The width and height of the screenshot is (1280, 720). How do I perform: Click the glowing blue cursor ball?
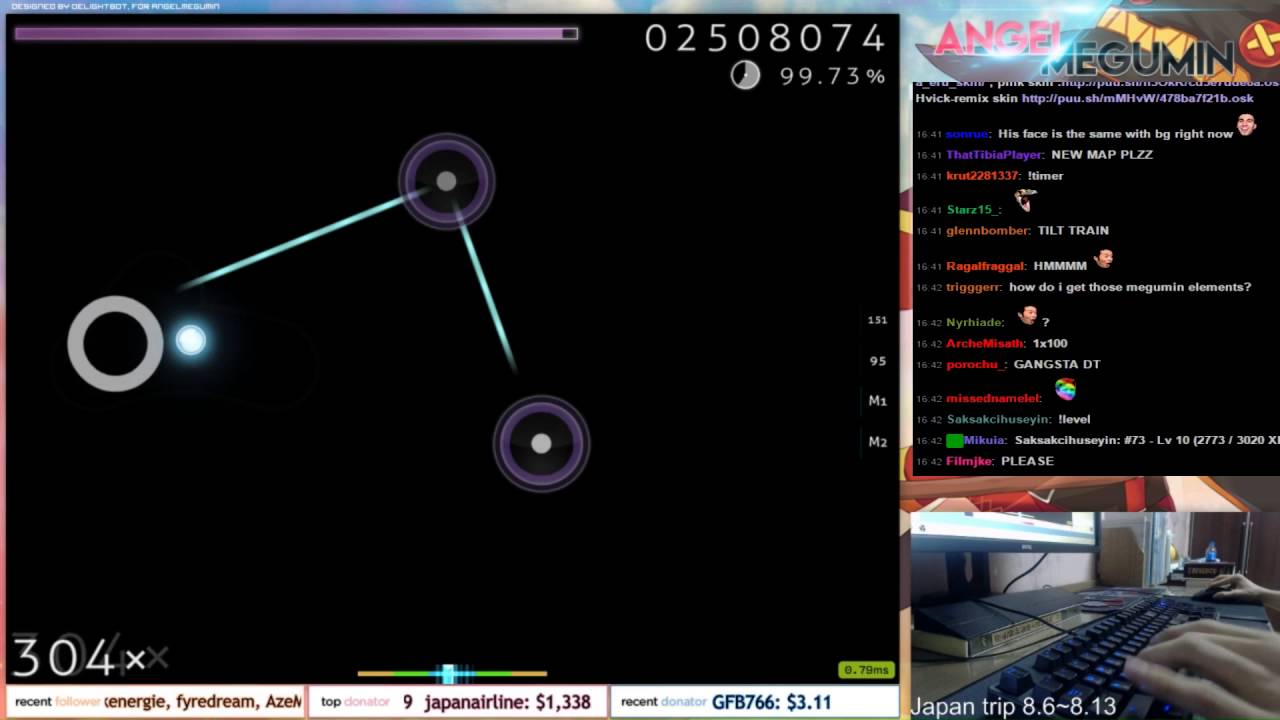pyautogui.click(x=190, y=340)
